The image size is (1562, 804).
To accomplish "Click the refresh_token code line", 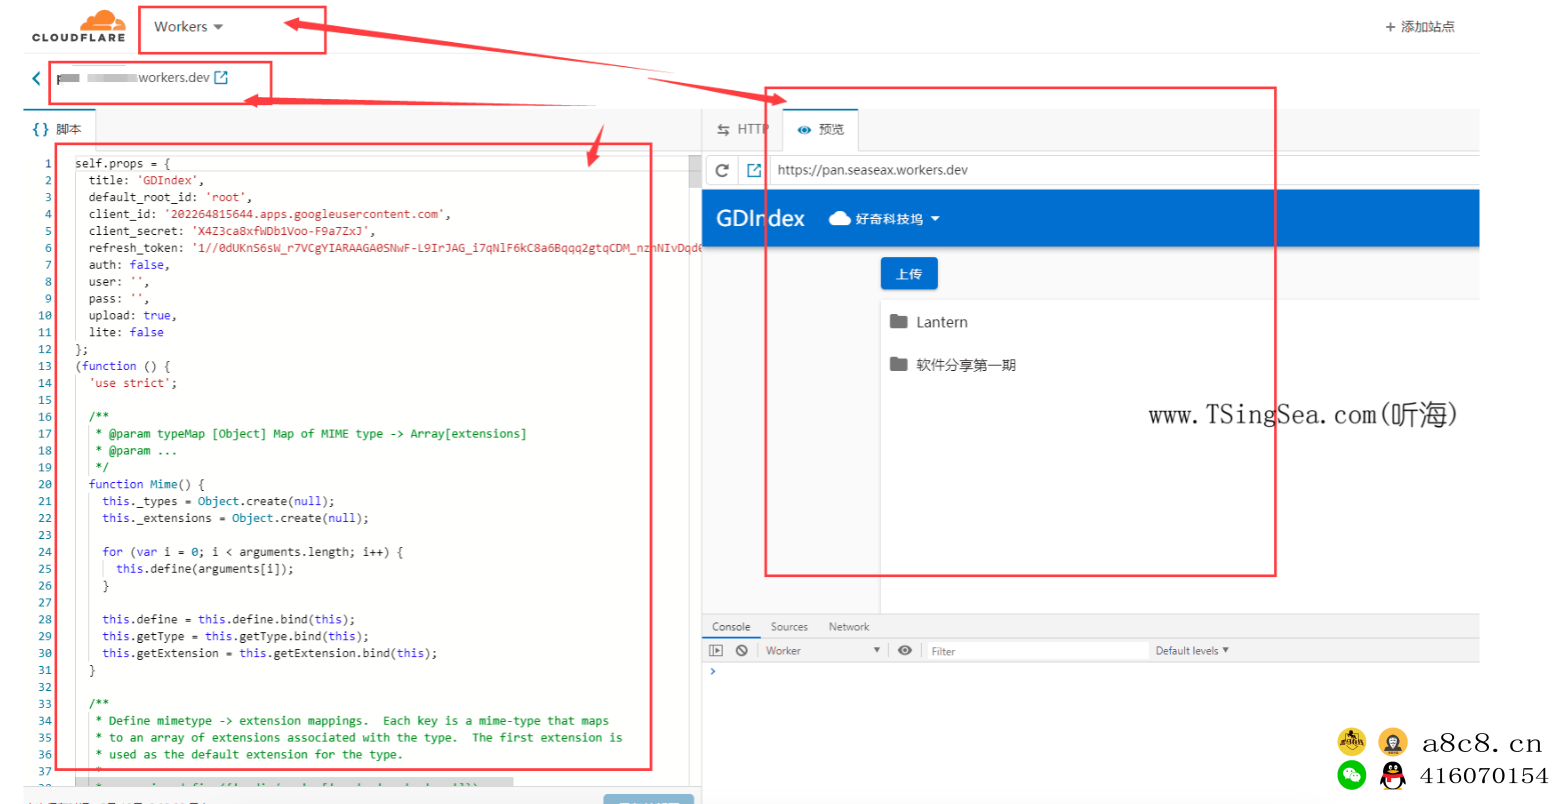I will (394, 248).
